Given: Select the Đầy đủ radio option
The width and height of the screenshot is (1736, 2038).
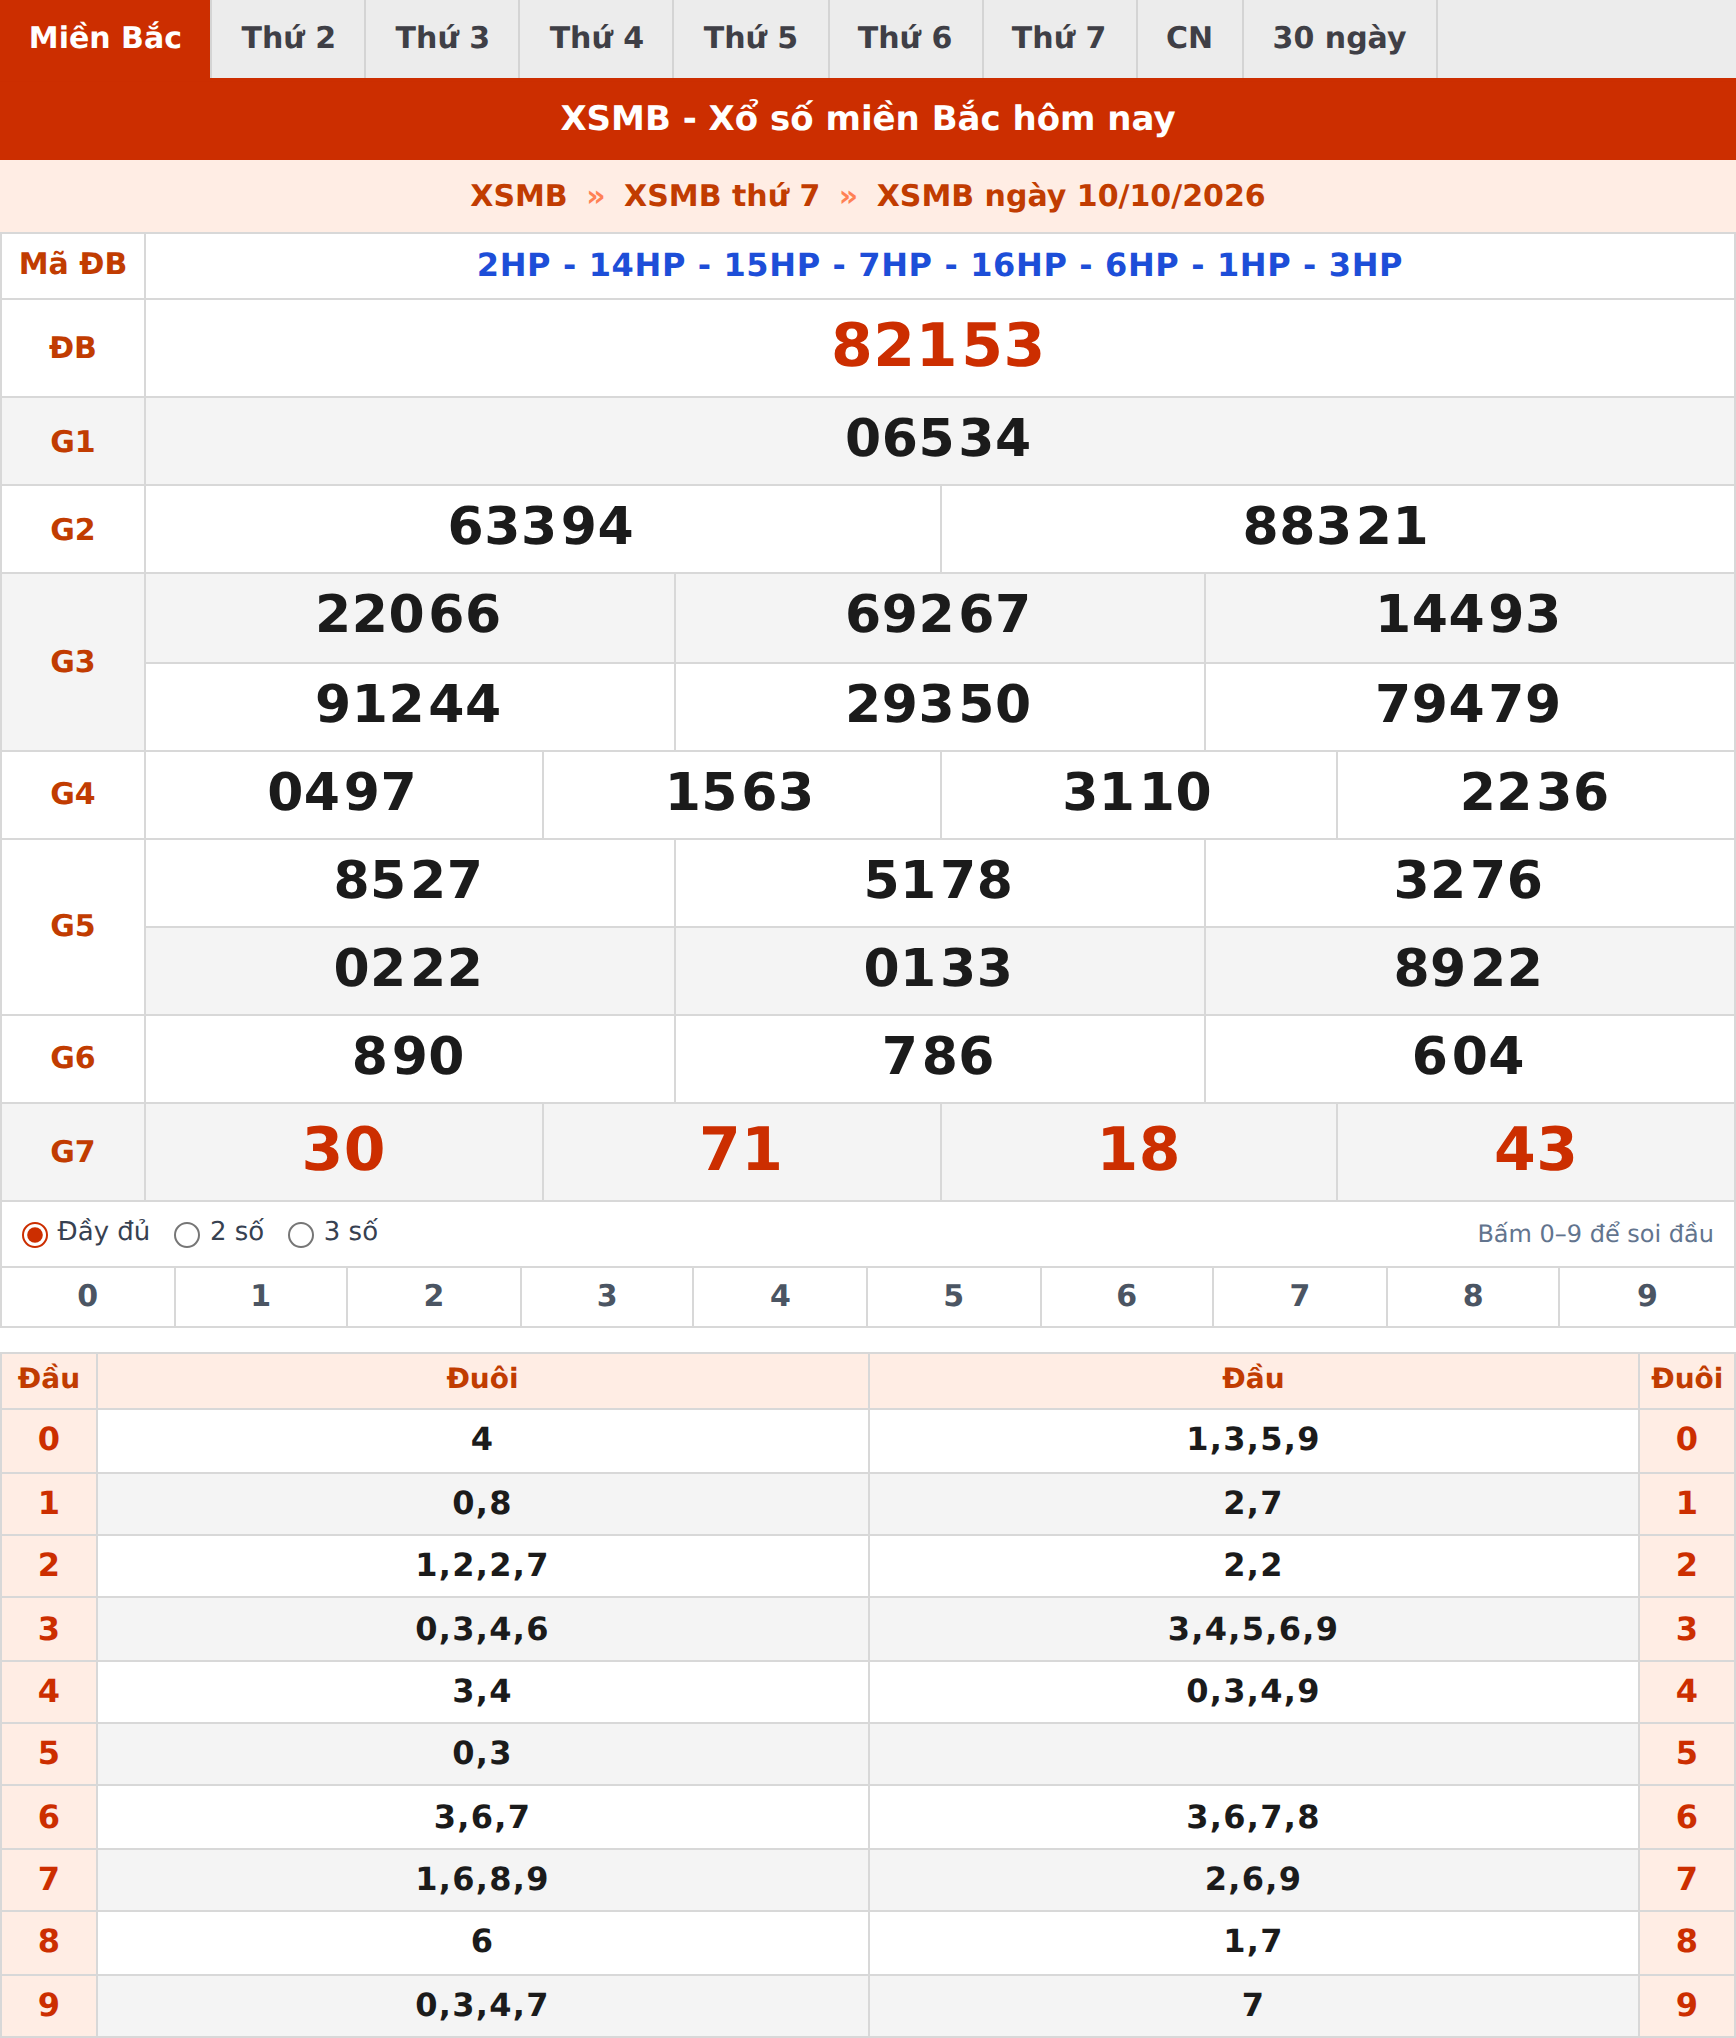Looking at the screenshot, I should (35, 1235).
